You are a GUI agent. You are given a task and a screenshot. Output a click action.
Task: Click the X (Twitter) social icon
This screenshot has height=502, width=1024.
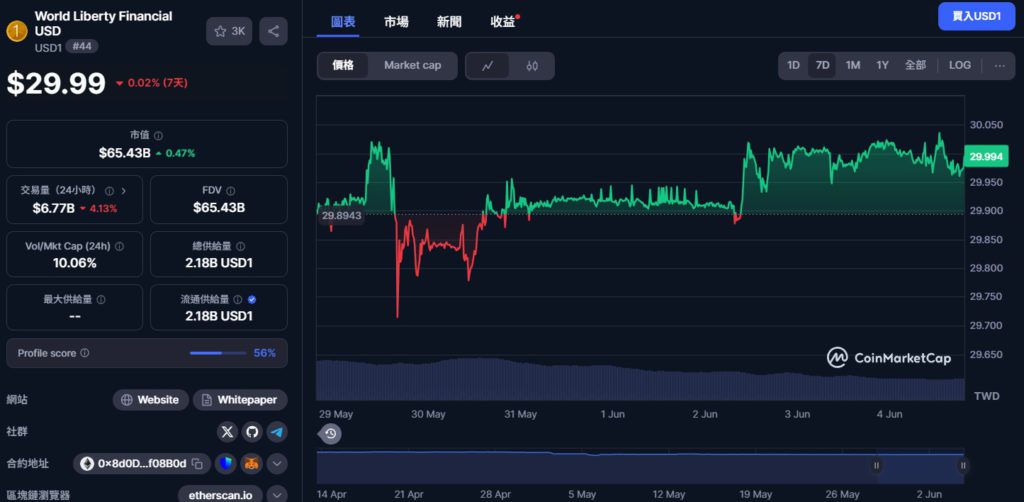click(x=227, y=432)
